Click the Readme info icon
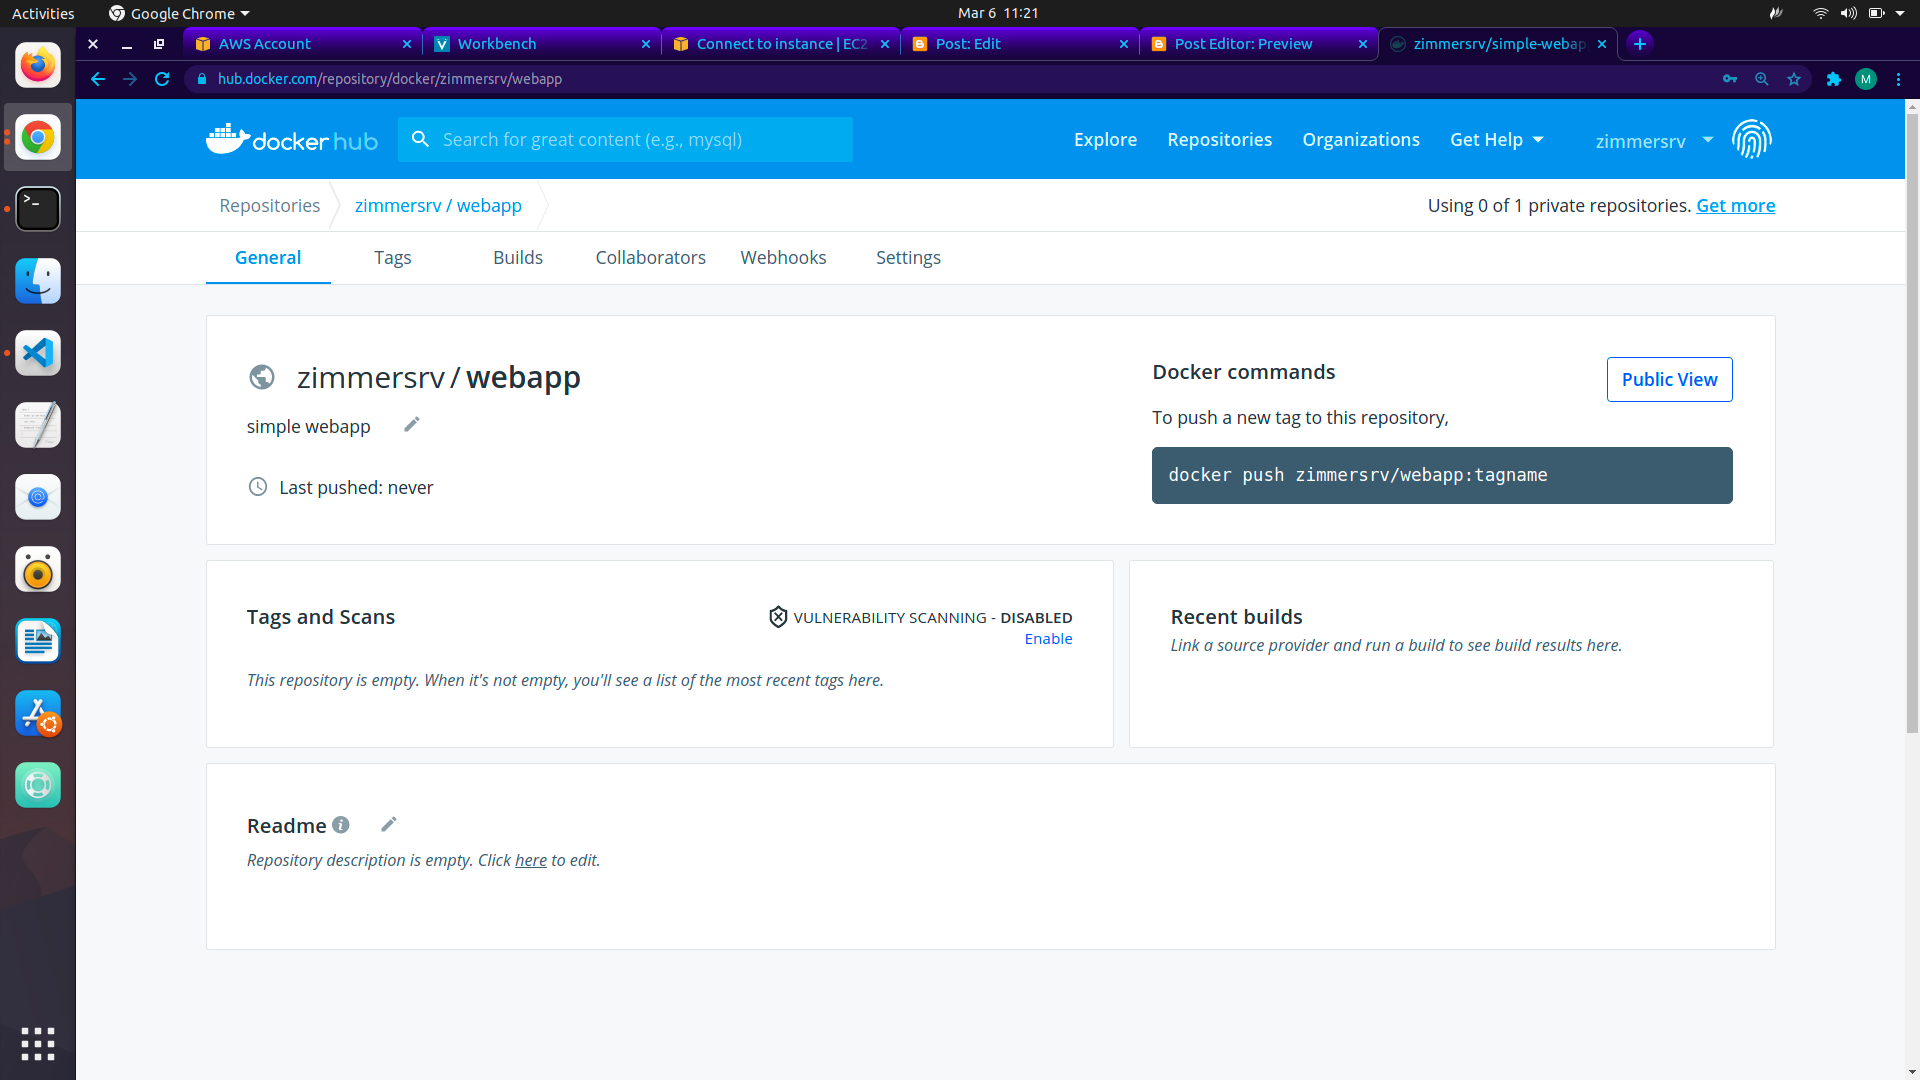This screenshot has height=1080, width=1920. click(341, 824)
